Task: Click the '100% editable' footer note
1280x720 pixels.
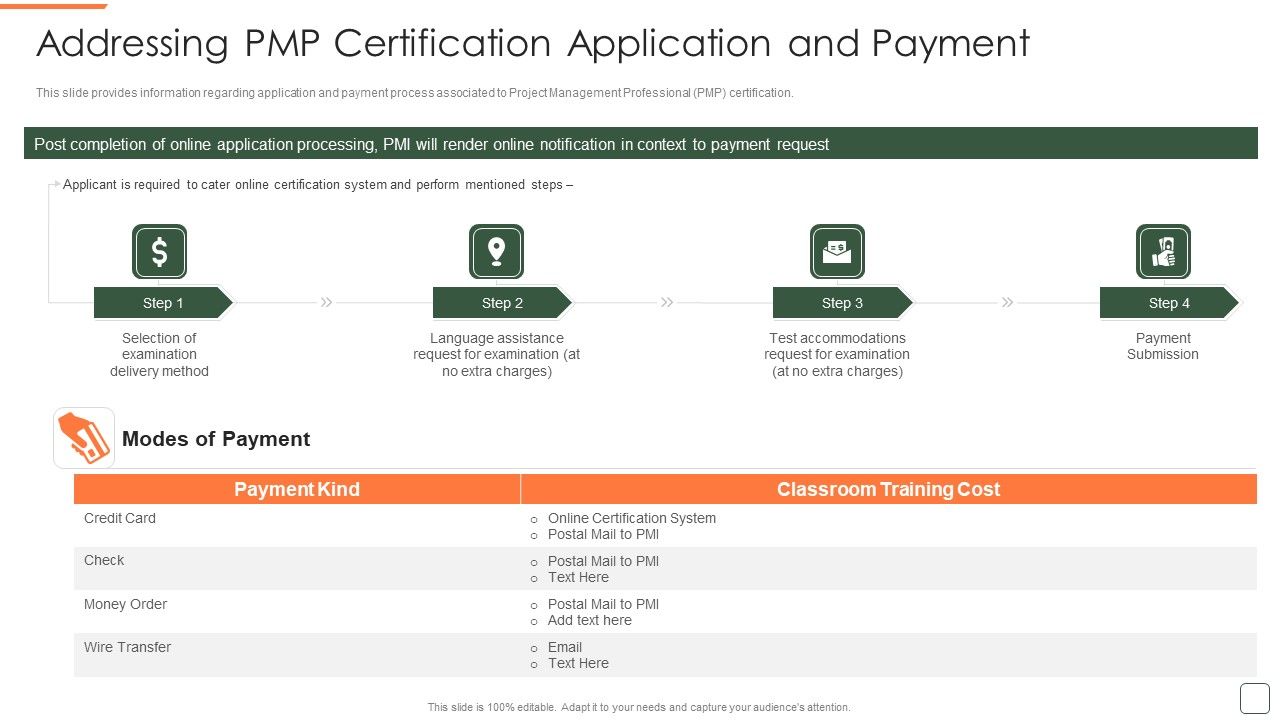Action: tap(639, 707)
